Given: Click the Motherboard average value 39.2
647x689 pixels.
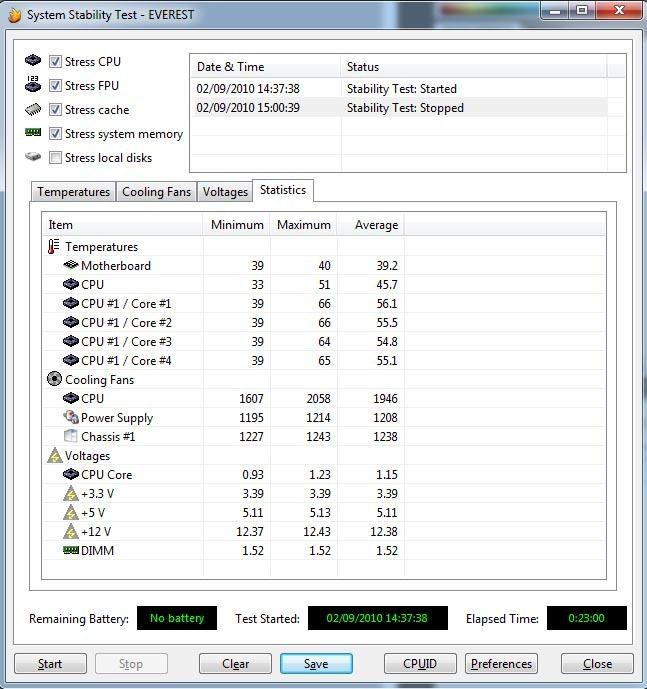Looking at the screenshot, I should (x=387, y=265).
